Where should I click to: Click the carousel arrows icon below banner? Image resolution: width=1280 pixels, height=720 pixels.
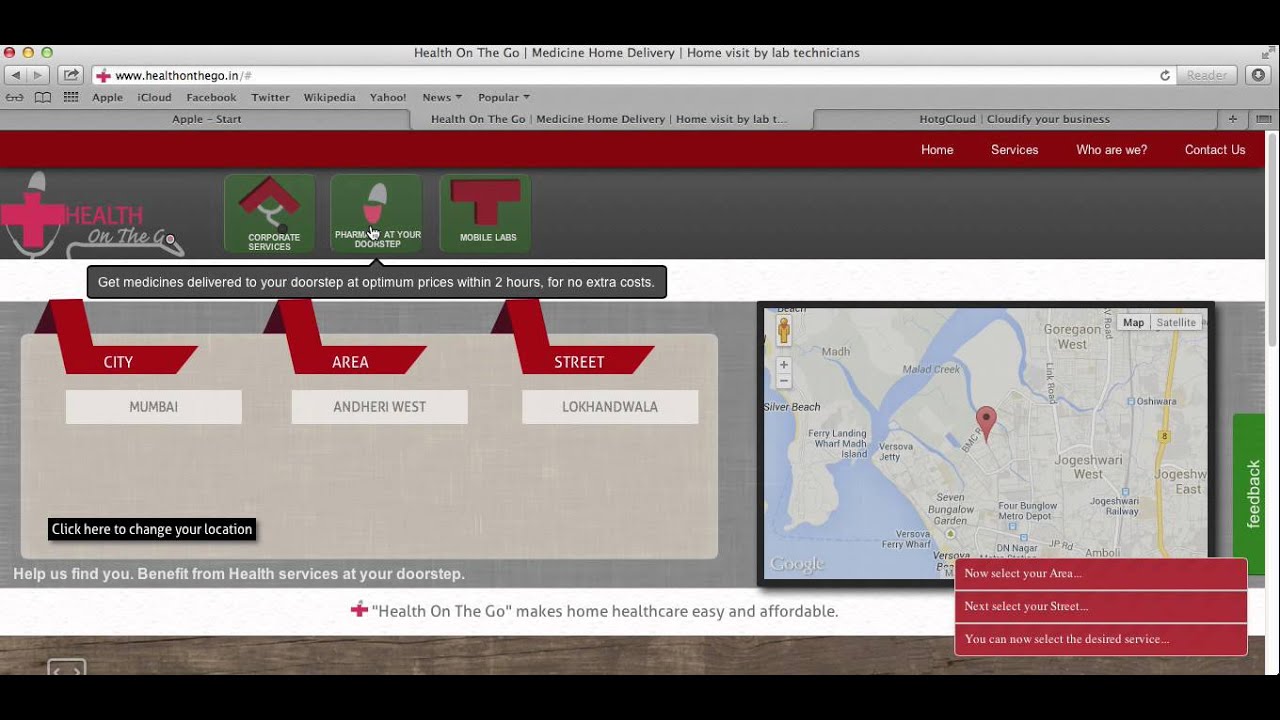point(67,668)
